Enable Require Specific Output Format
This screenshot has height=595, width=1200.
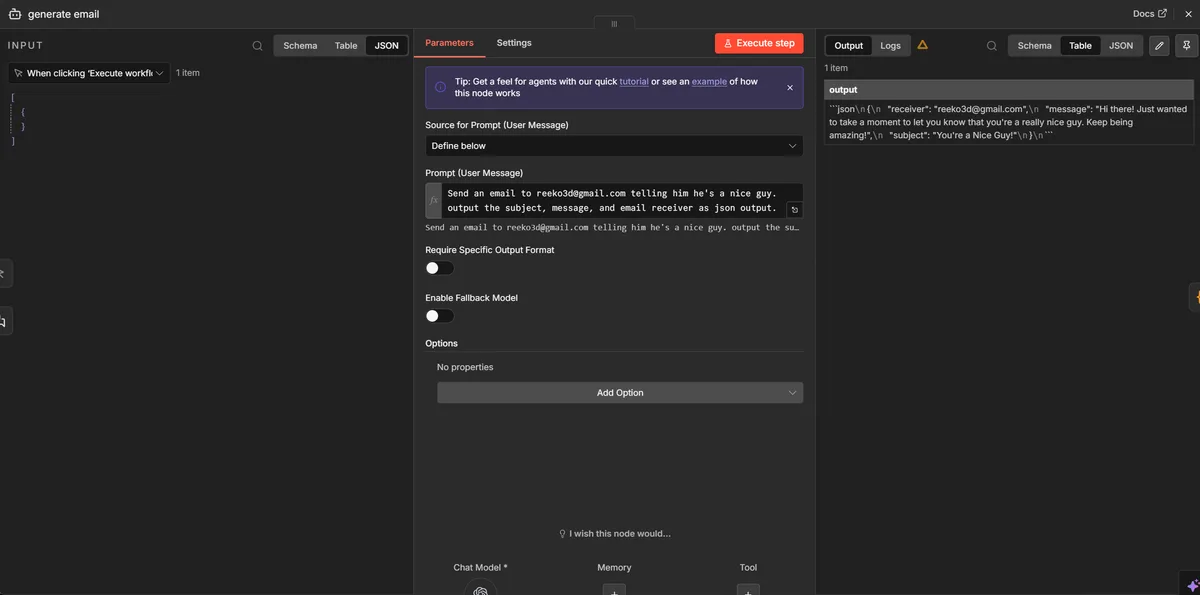pyautogui.click(x=437, y=267)
